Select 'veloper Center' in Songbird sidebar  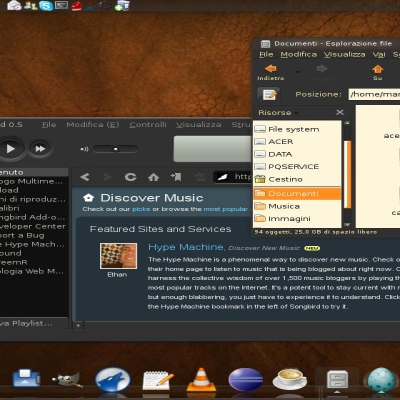point(33,226)
